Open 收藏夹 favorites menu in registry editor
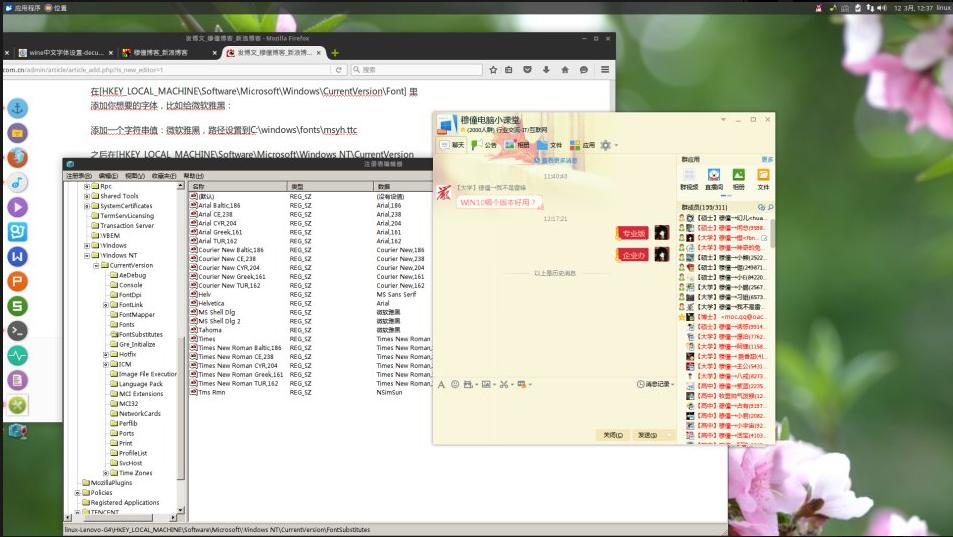Viewport: 953px width, 537px height. (x=163, y=176)
